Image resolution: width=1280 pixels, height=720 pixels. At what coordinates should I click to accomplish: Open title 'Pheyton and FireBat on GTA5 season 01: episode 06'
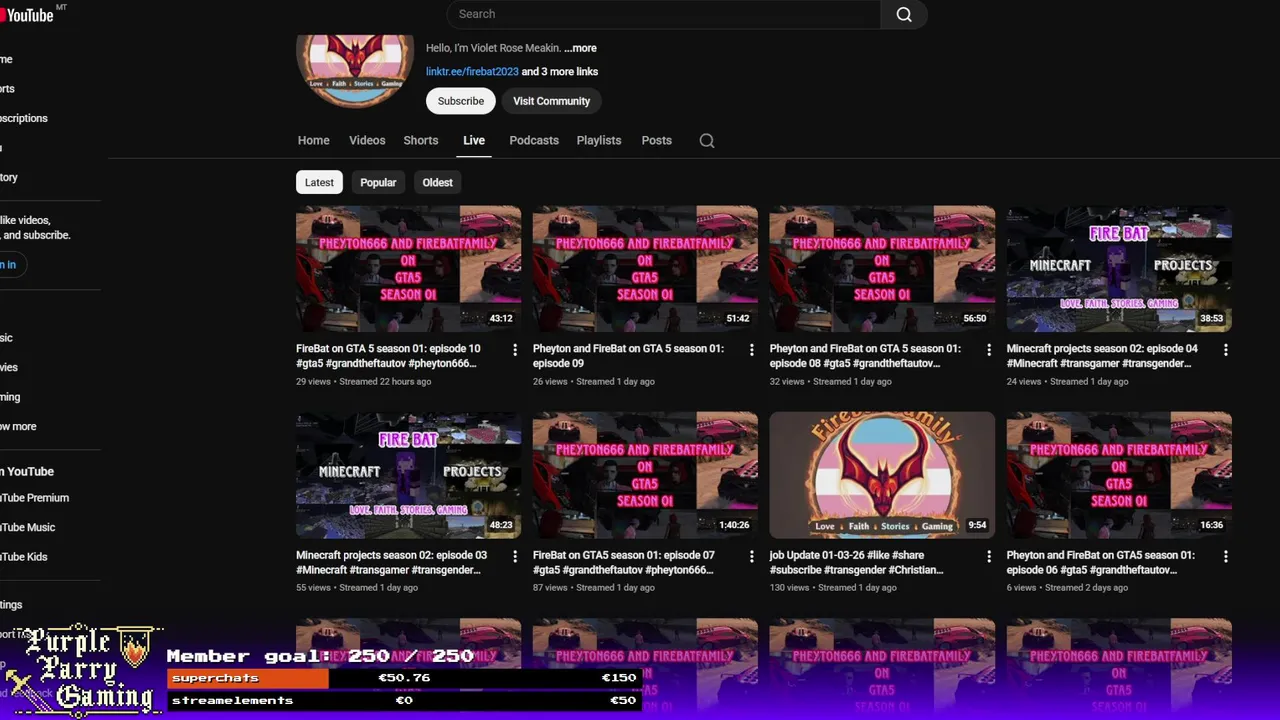tap(1100, 562)
